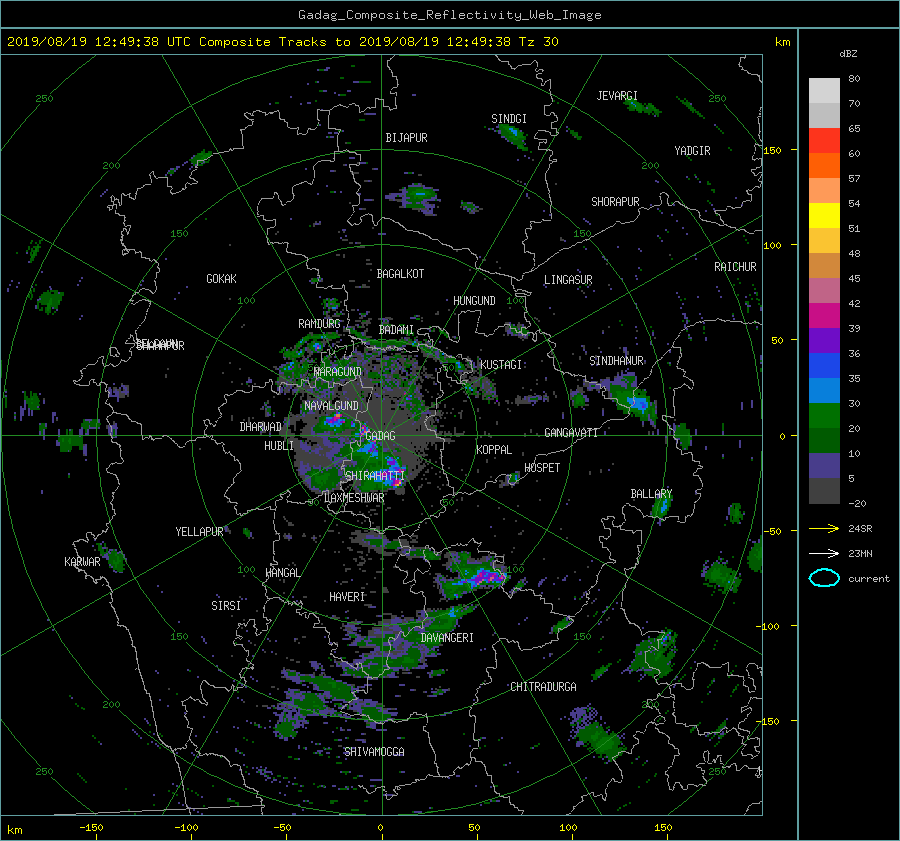This screenshot has height=841, width=900.
Task: Select the YELLAPUR label
Action: click(x=199, y=532)
